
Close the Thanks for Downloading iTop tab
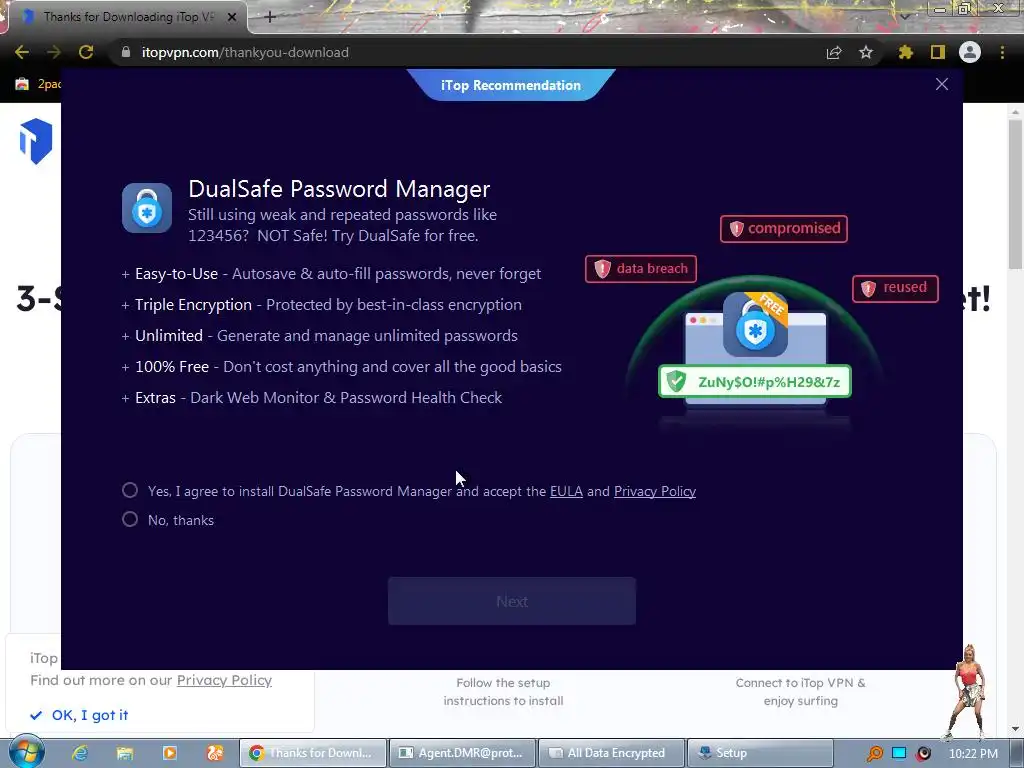click(x=232, y=17)
